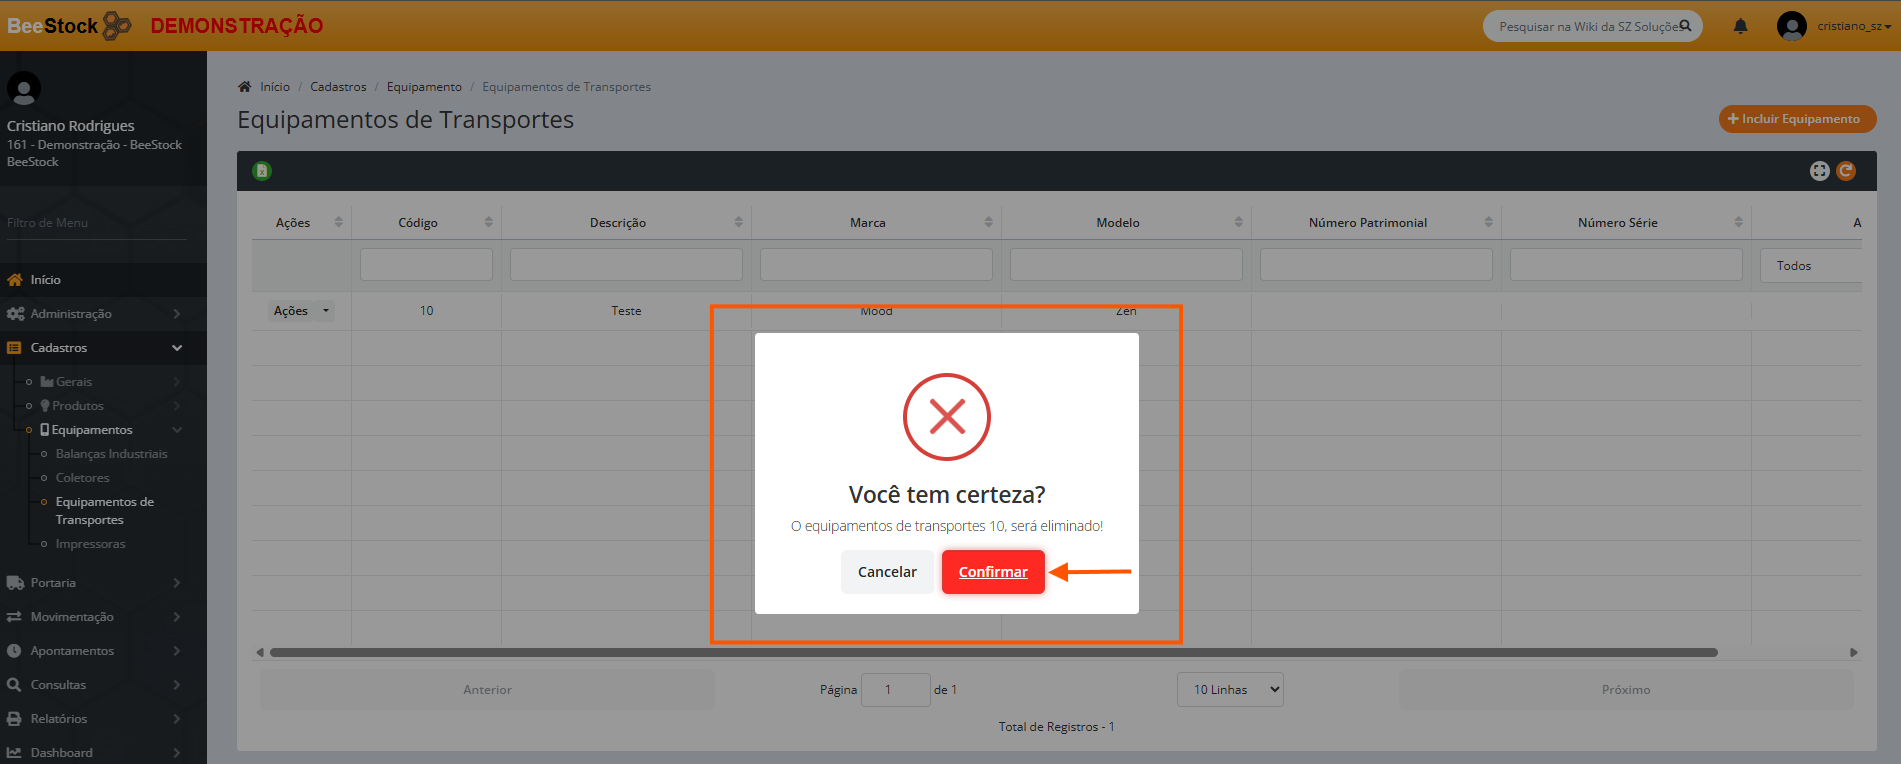Click the user avatar icon in top bar
Viewport: 1901px width, 764px height.
pyautogui.click(x=1791, y=26)
